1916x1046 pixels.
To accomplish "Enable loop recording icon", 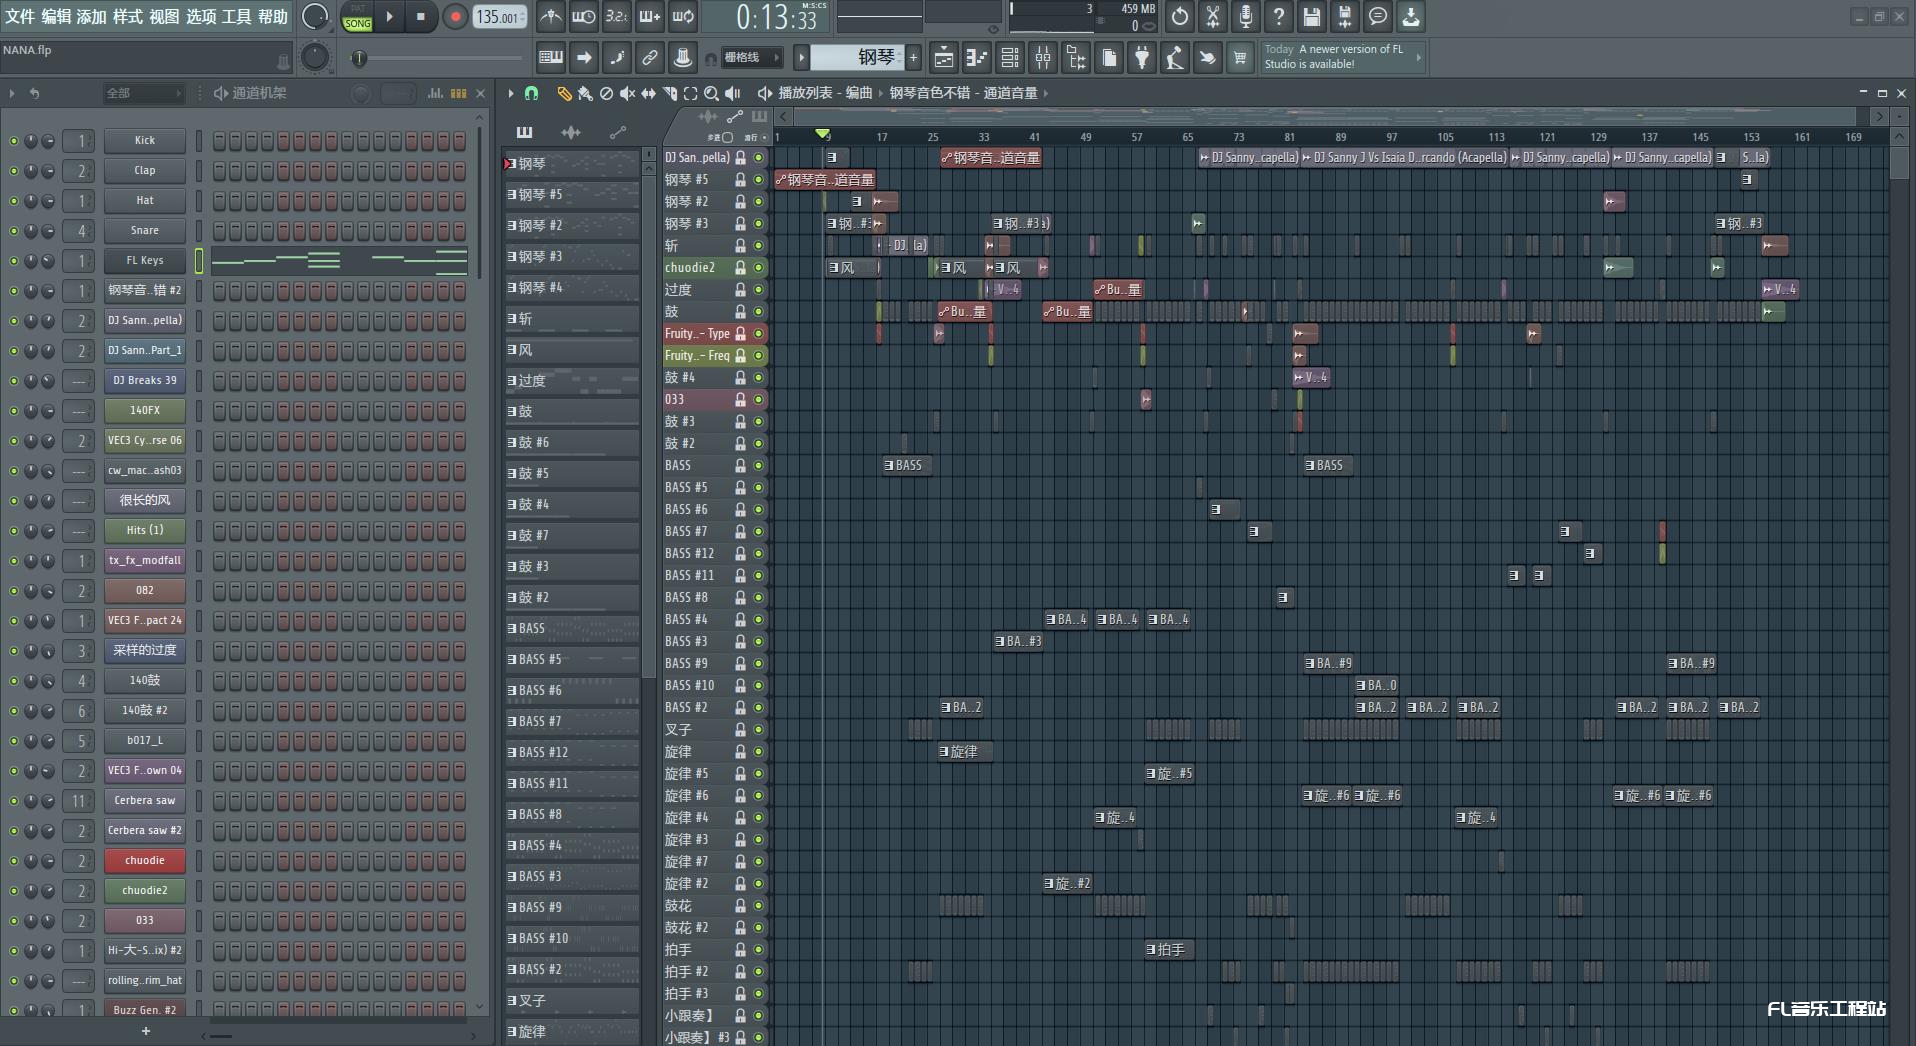I will click(x=683, y=17).
